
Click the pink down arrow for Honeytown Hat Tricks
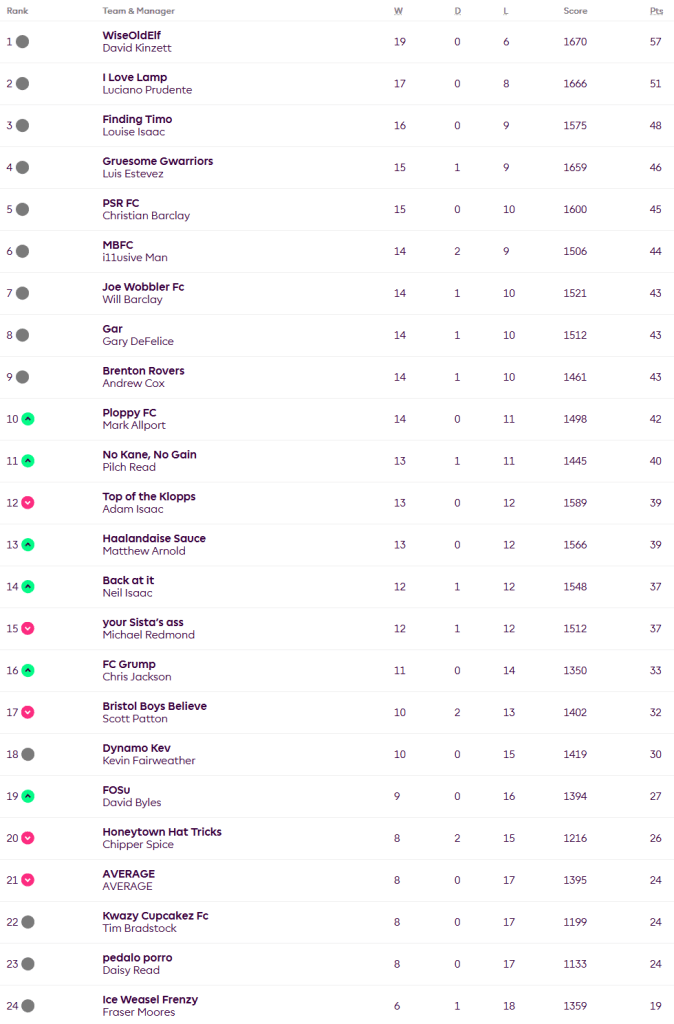click(x=28, y=838)
